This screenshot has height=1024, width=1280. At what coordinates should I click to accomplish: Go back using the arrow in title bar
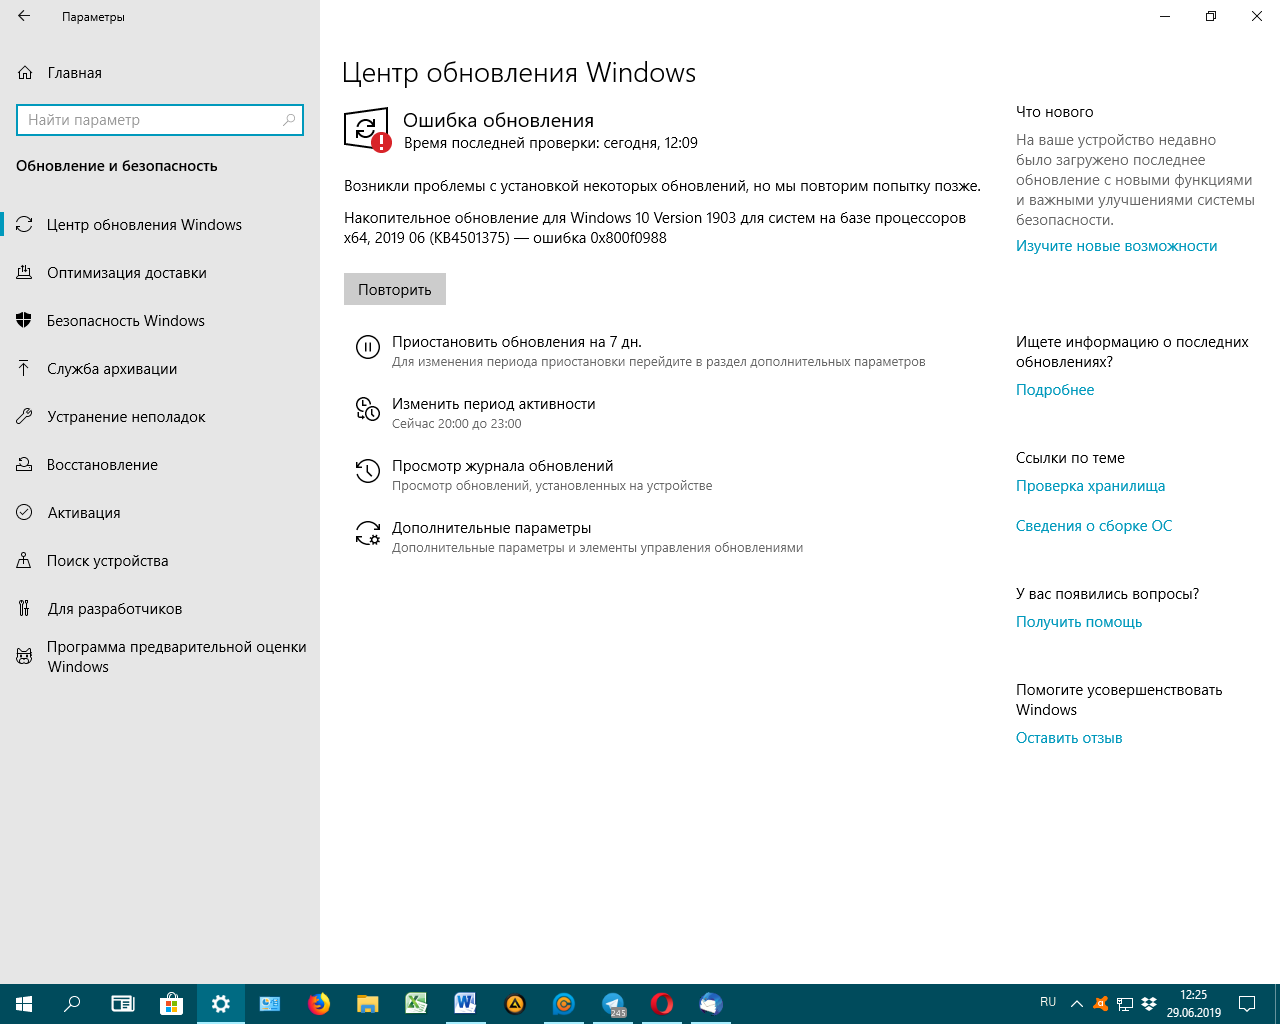(24, 16)
